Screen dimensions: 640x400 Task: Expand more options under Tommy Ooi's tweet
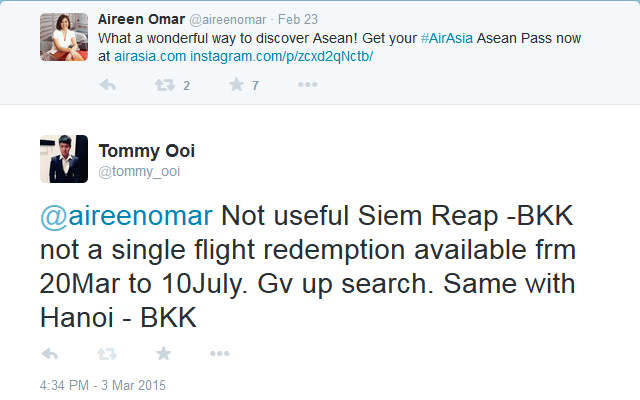click(220, 353)
